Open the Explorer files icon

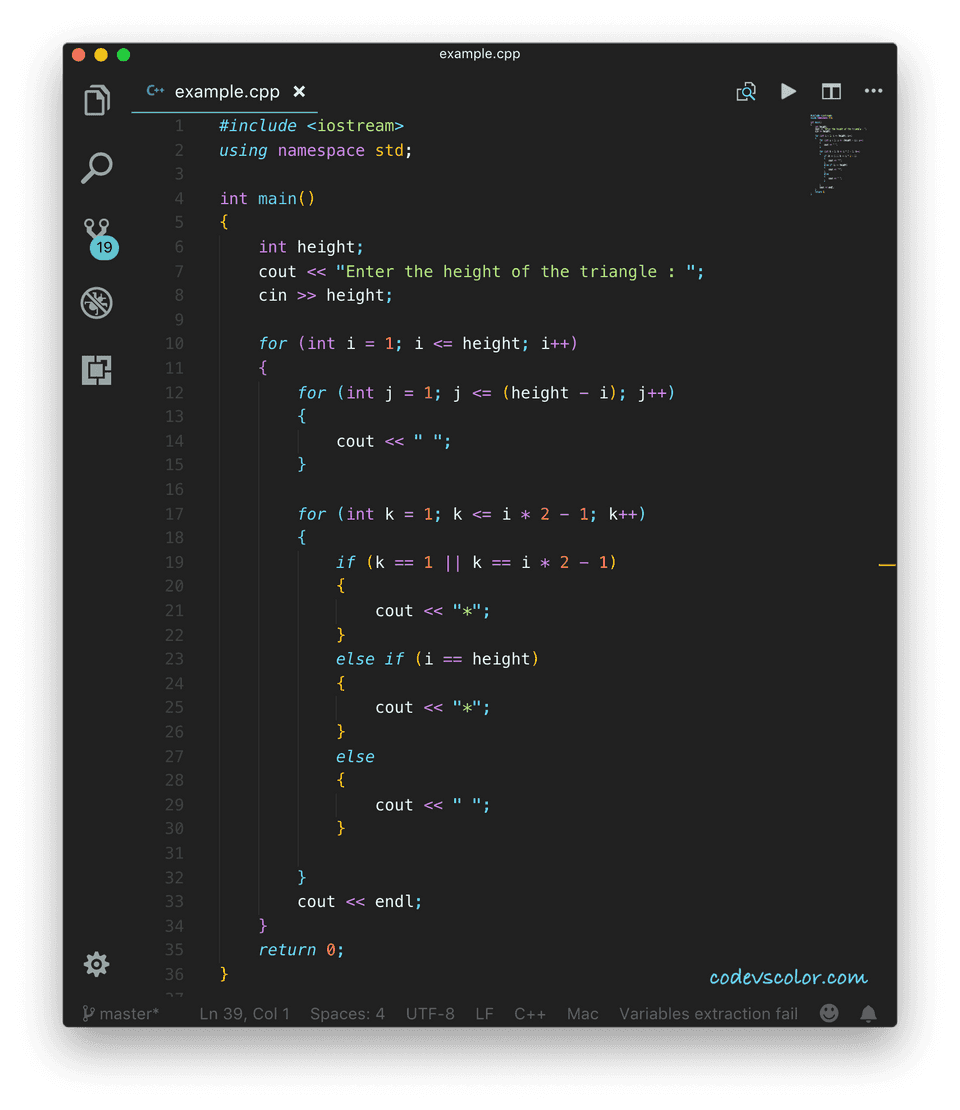97,101
